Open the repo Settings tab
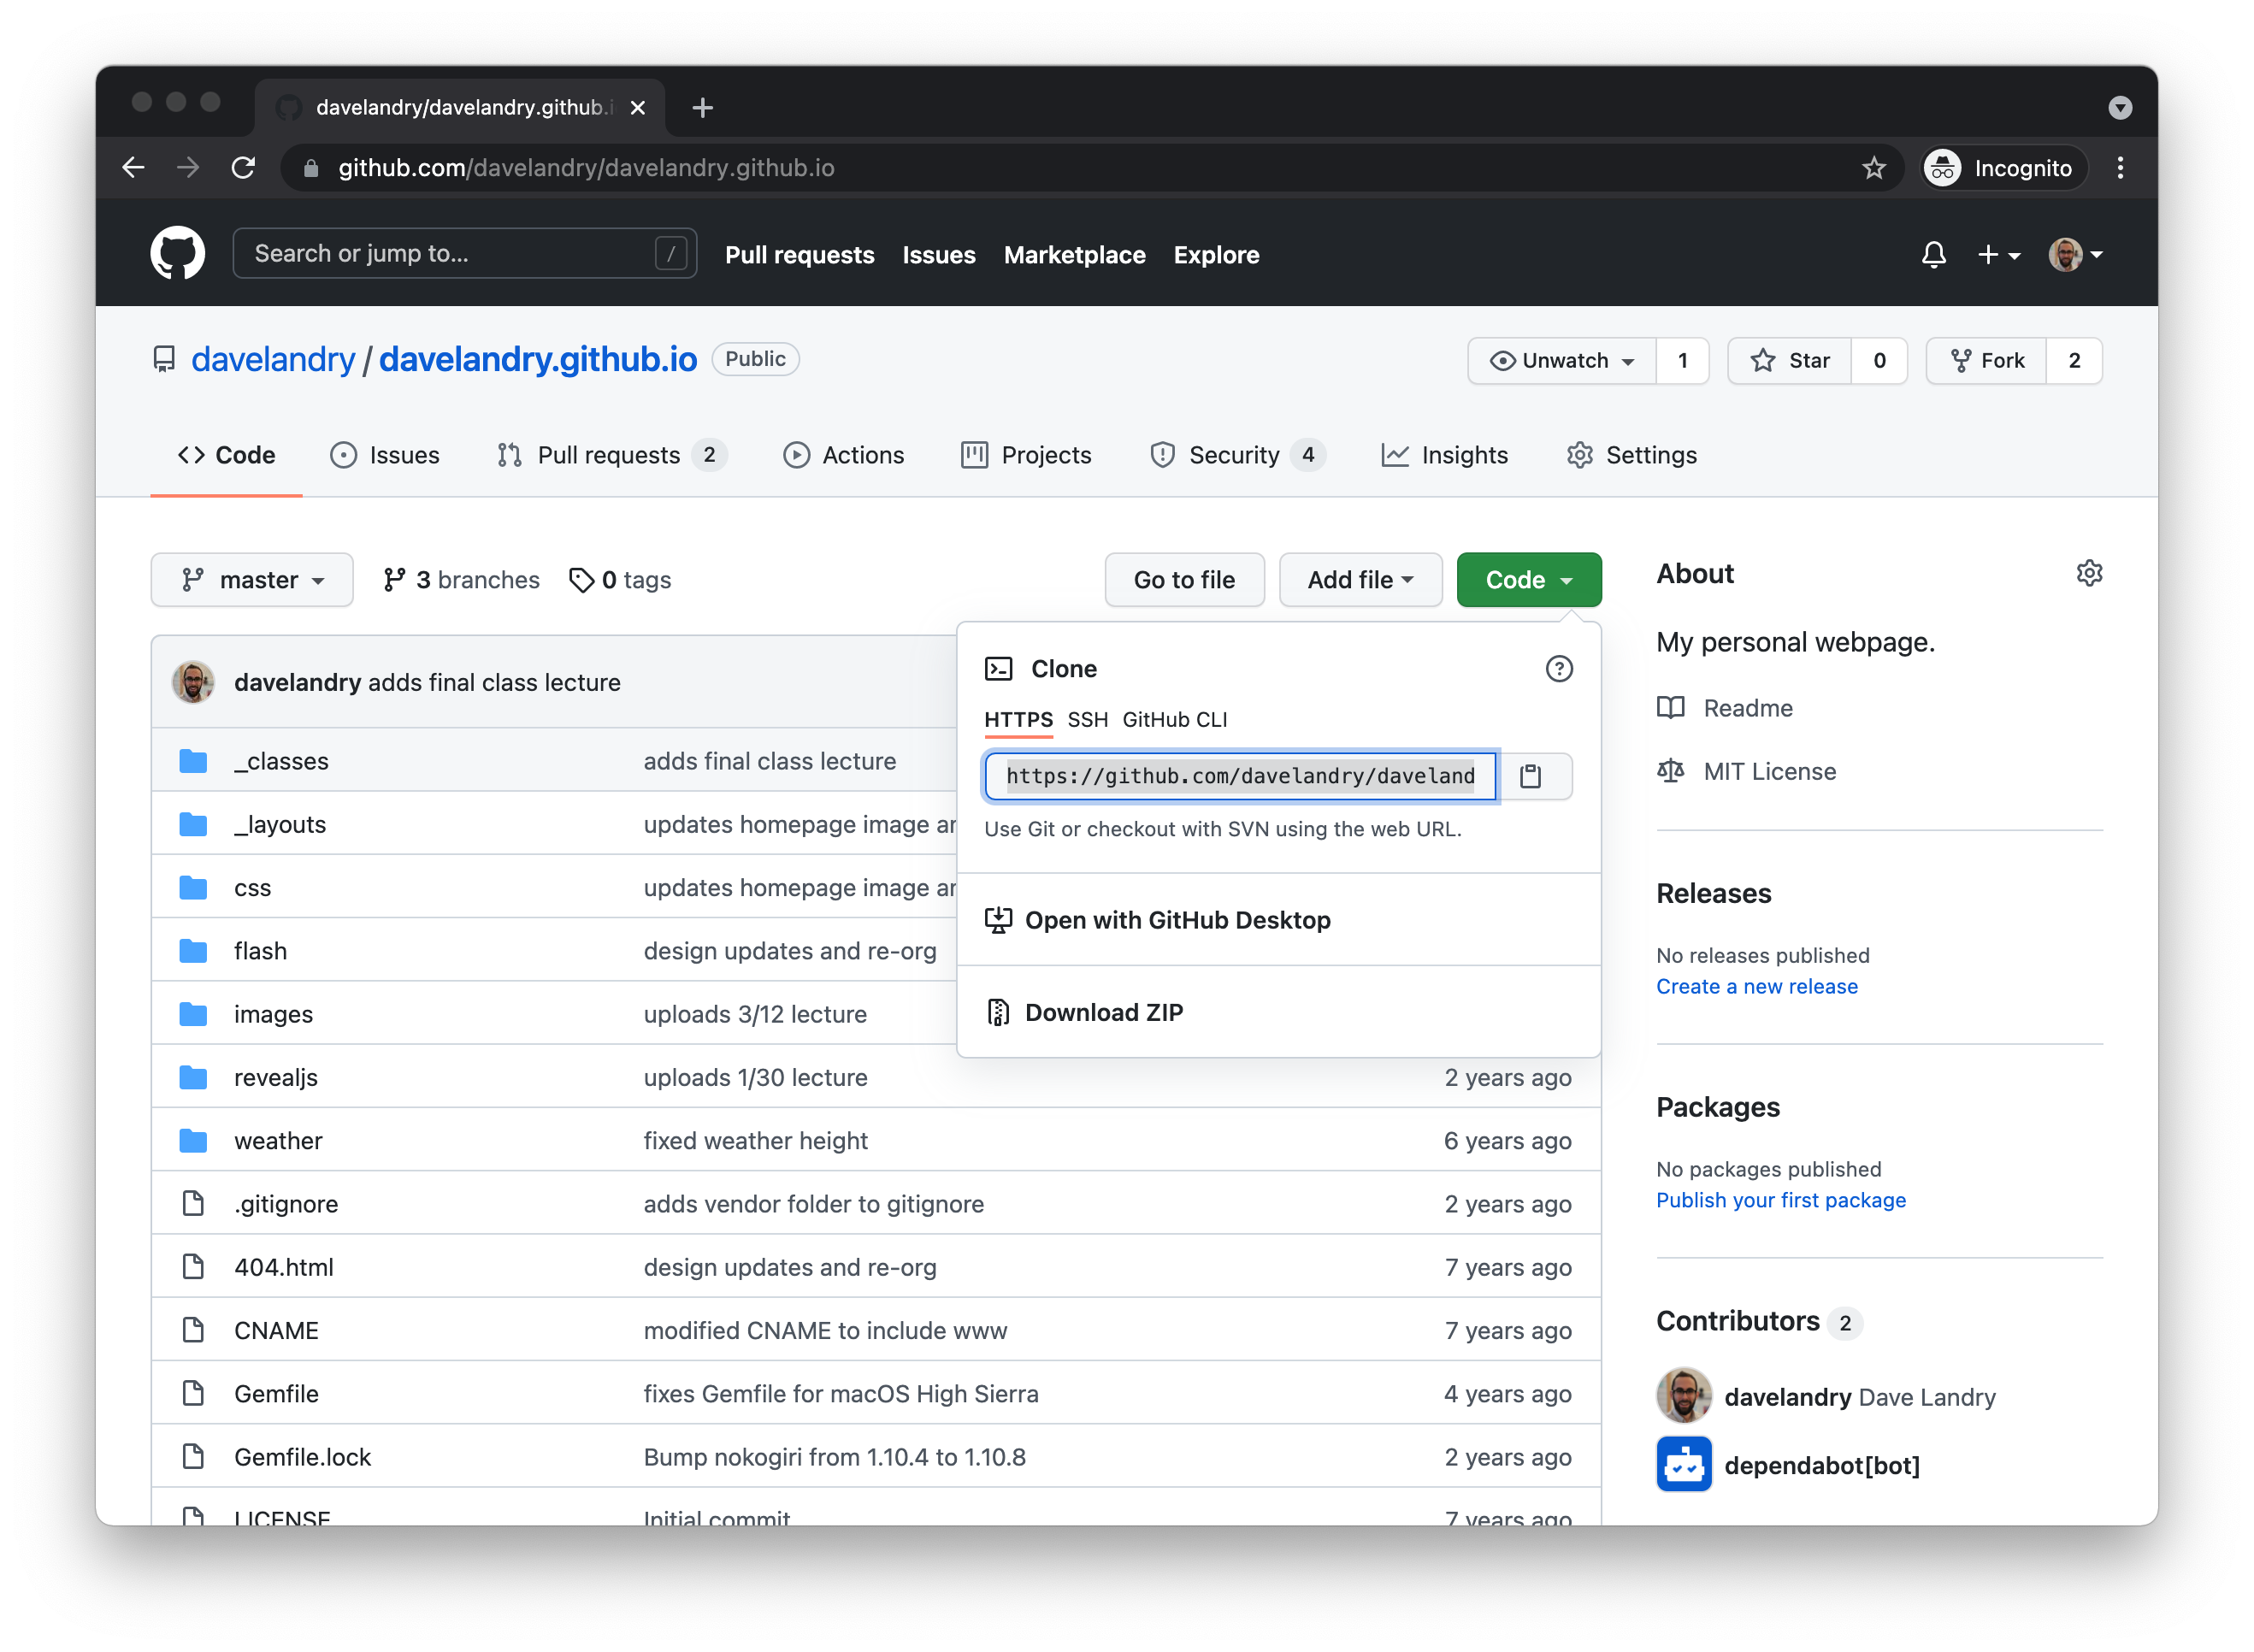This screenshot has height=1652, width=2254. (1631, 455)
